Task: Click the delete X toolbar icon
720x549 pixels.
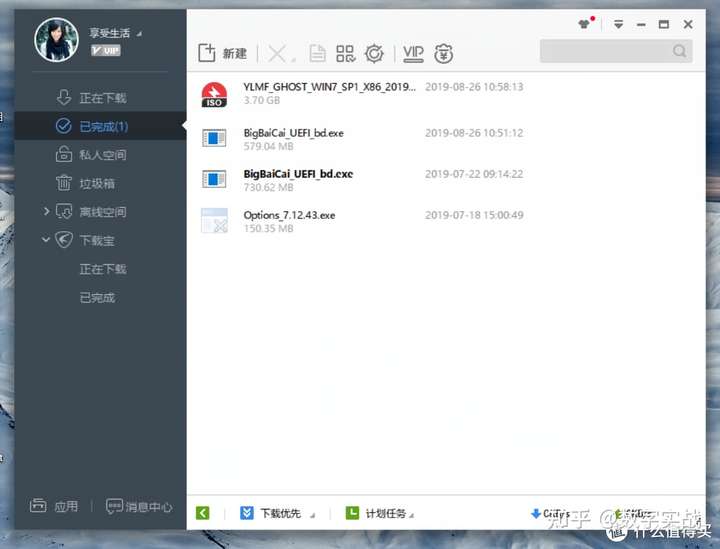Action: pyautogui.click(x=276, y=54)
